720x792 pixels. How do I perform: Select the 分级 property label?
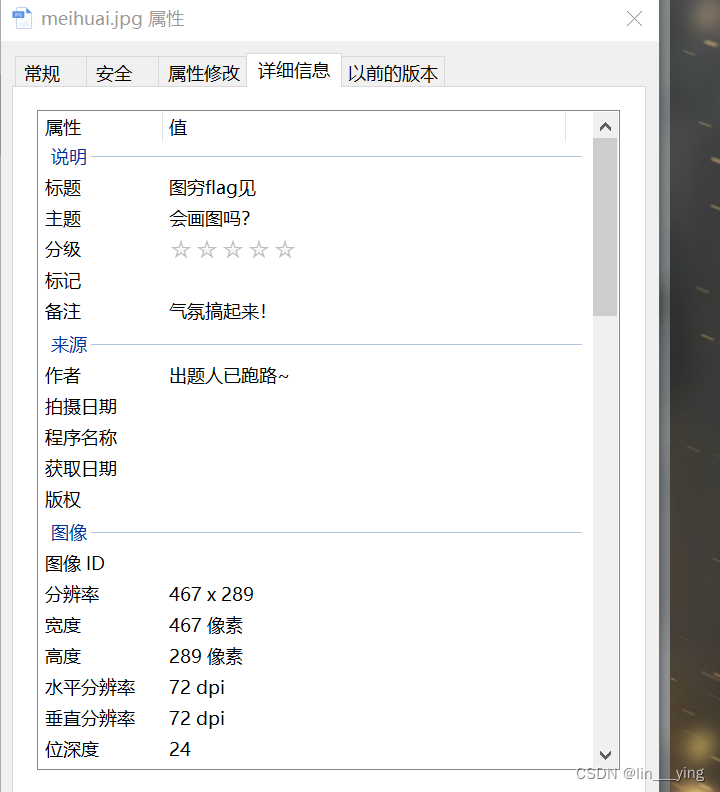(63, 250)
